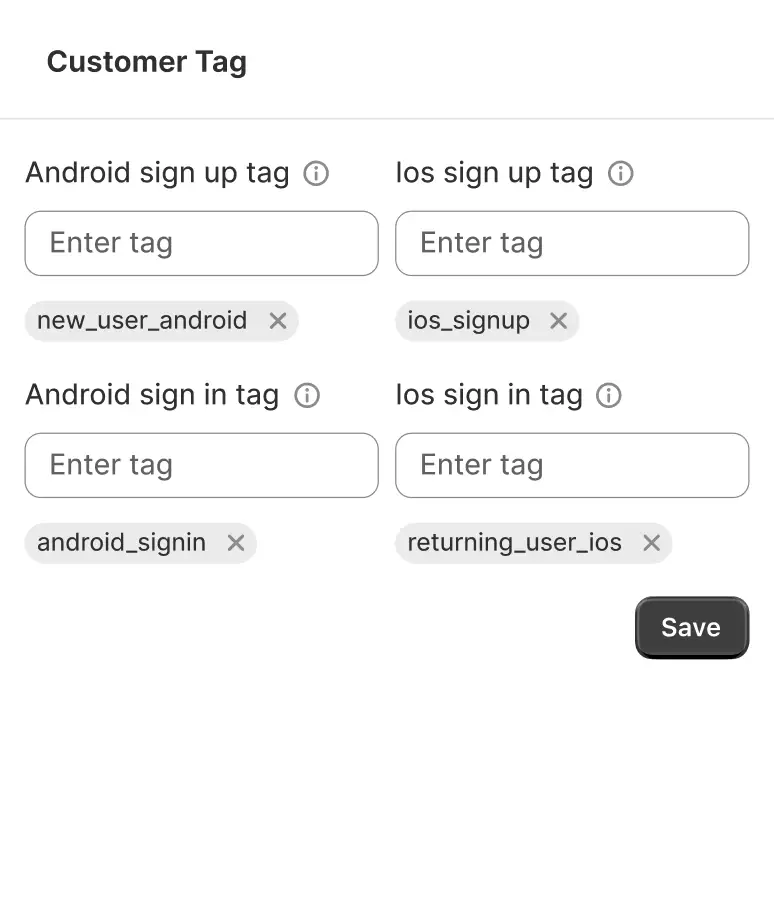Delete the returning_user_ios tag chip
The height and width of the screenshot is (921, 774).
click(x=651, y=543)
